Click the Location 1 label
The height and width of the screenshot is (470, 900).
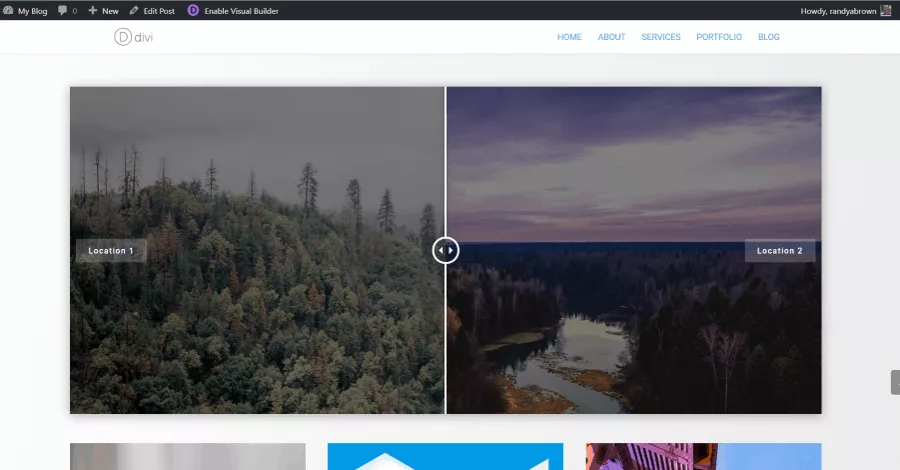(111, 251)
